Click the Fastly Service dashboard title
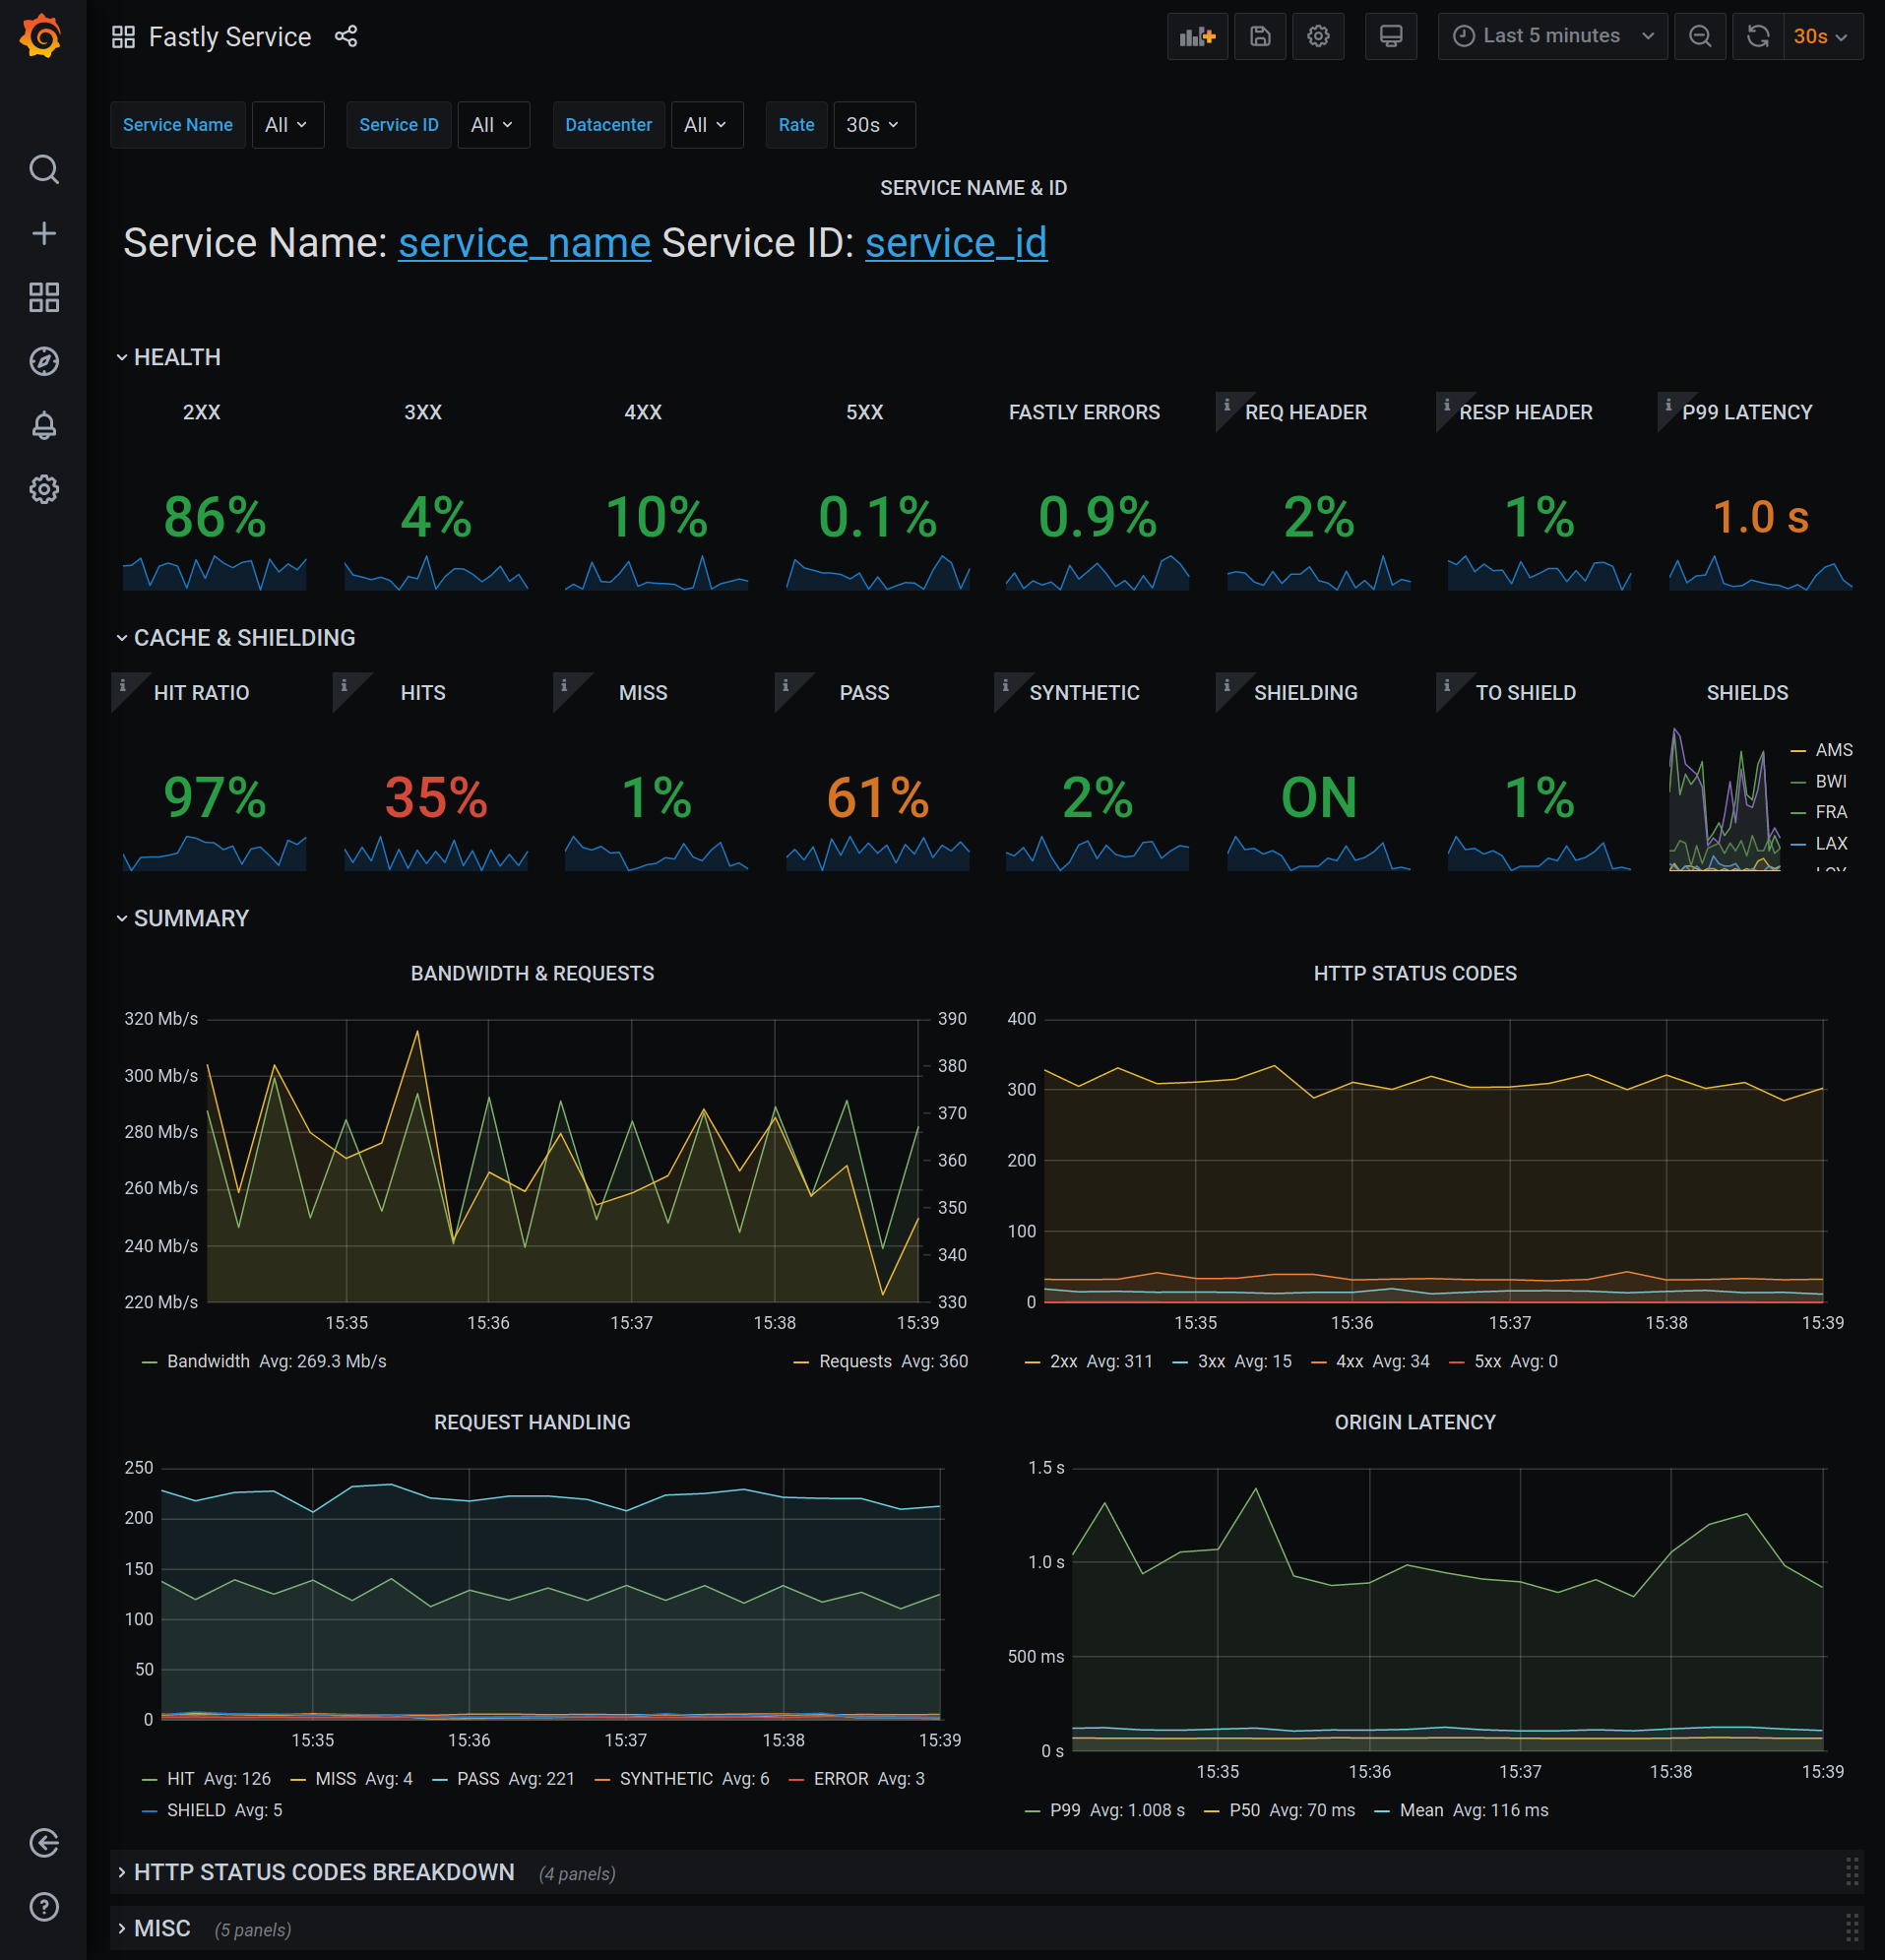 point(230,37)
